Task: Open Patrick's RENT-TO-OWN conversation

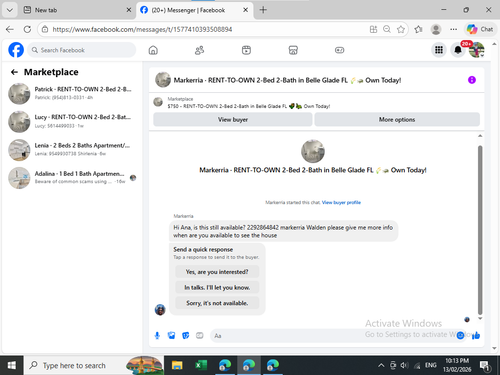Action: tap(72, 93)
